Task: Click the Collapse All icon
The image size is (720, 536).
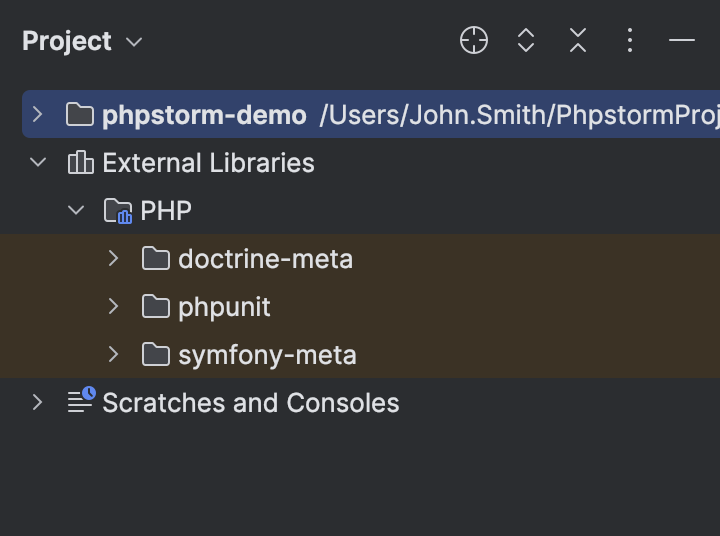Action: (578, 41)
